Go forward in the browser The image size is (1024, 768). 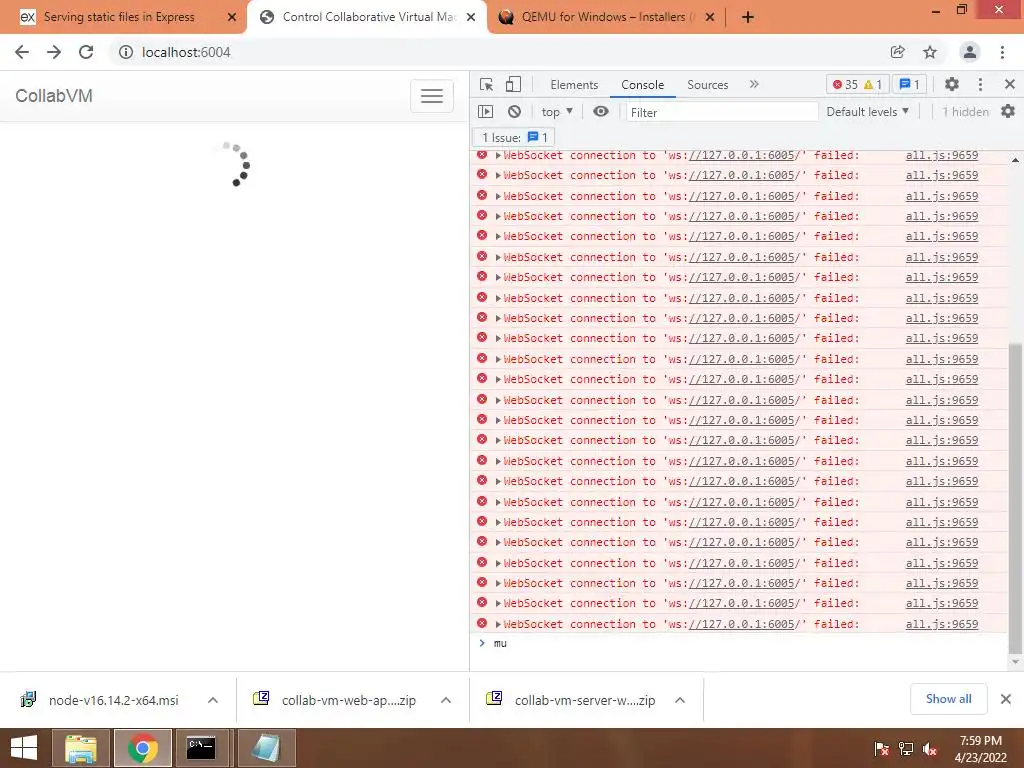pos(54,52)
